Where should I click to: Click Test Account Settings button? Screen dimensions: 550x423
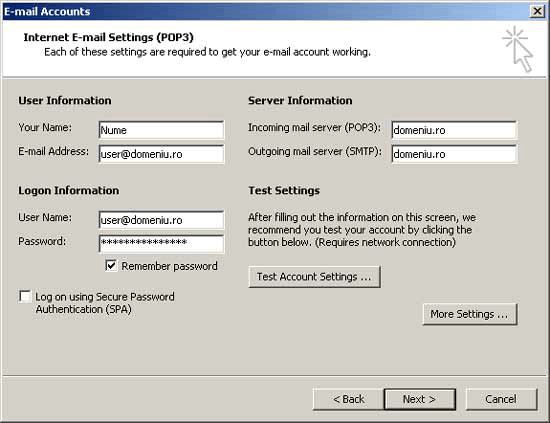[x=314, y=277]
